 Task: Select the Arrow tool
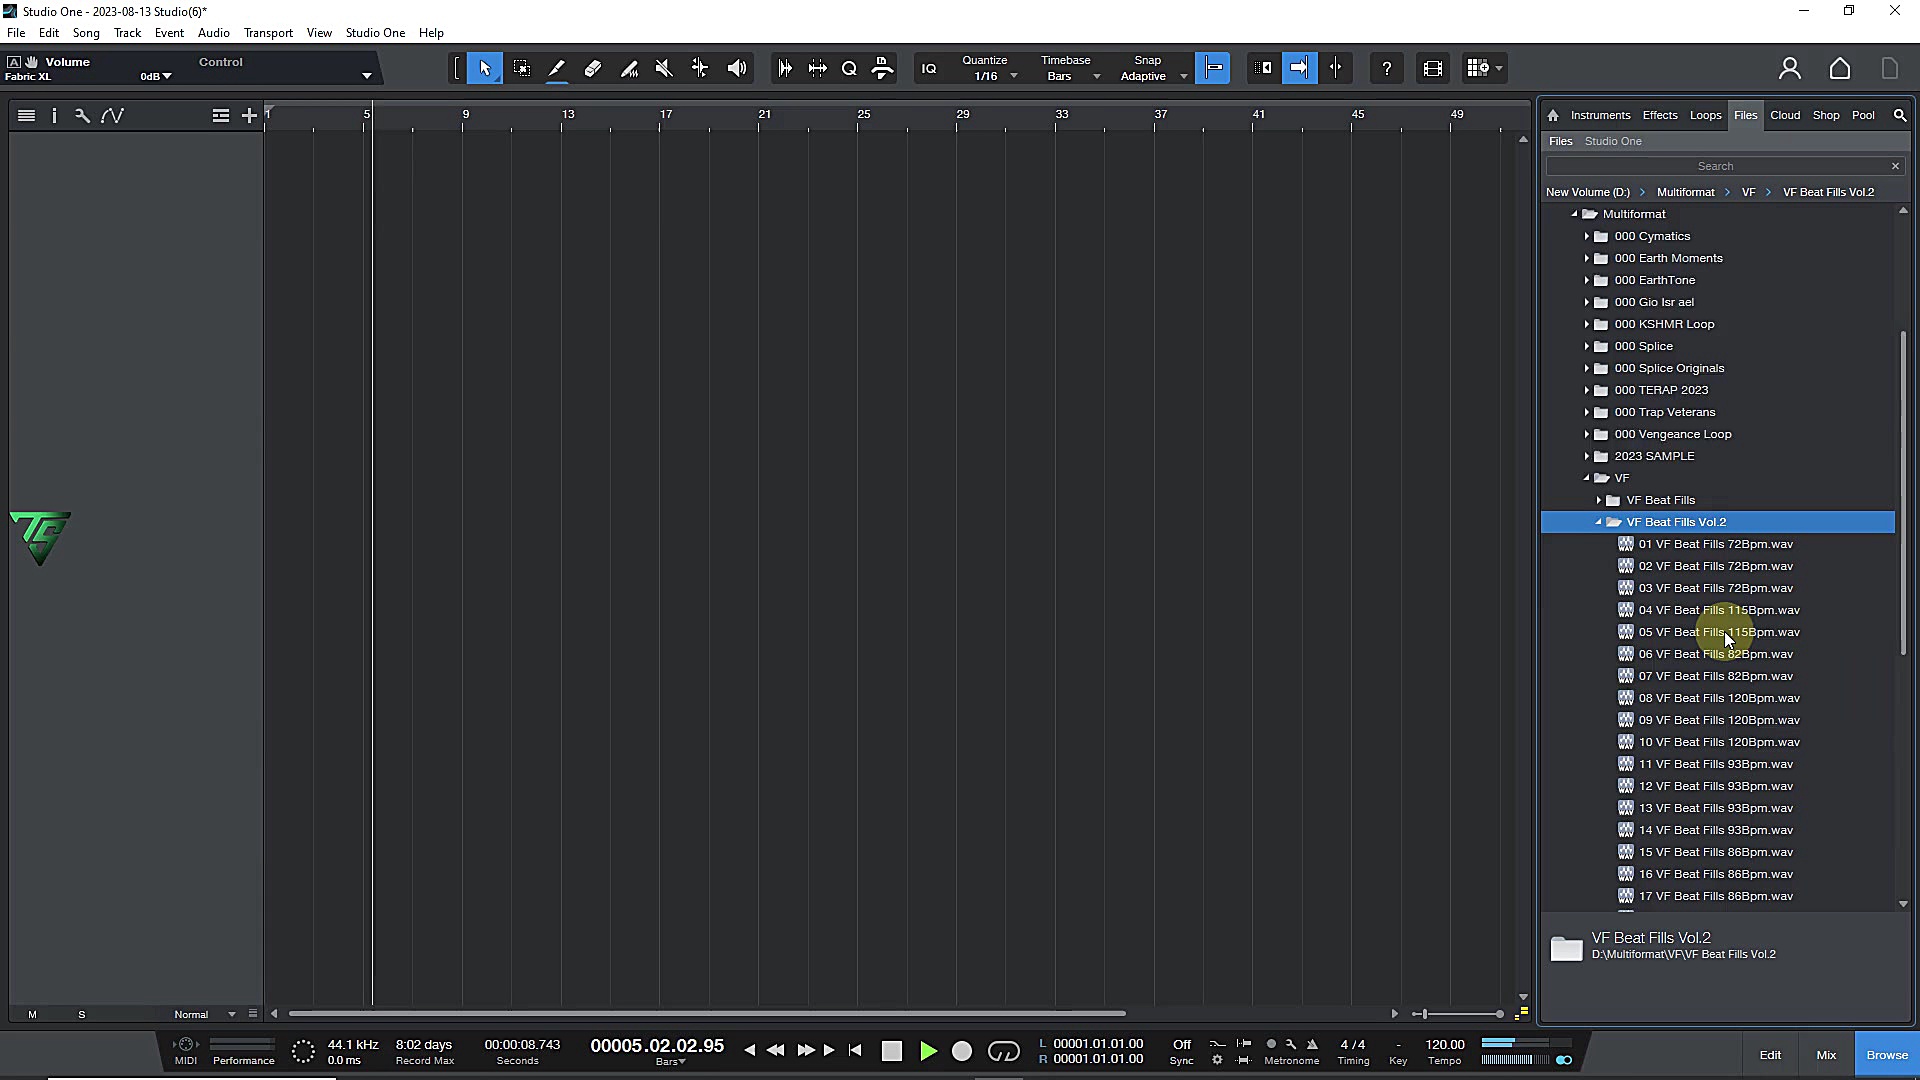(484, 68)
